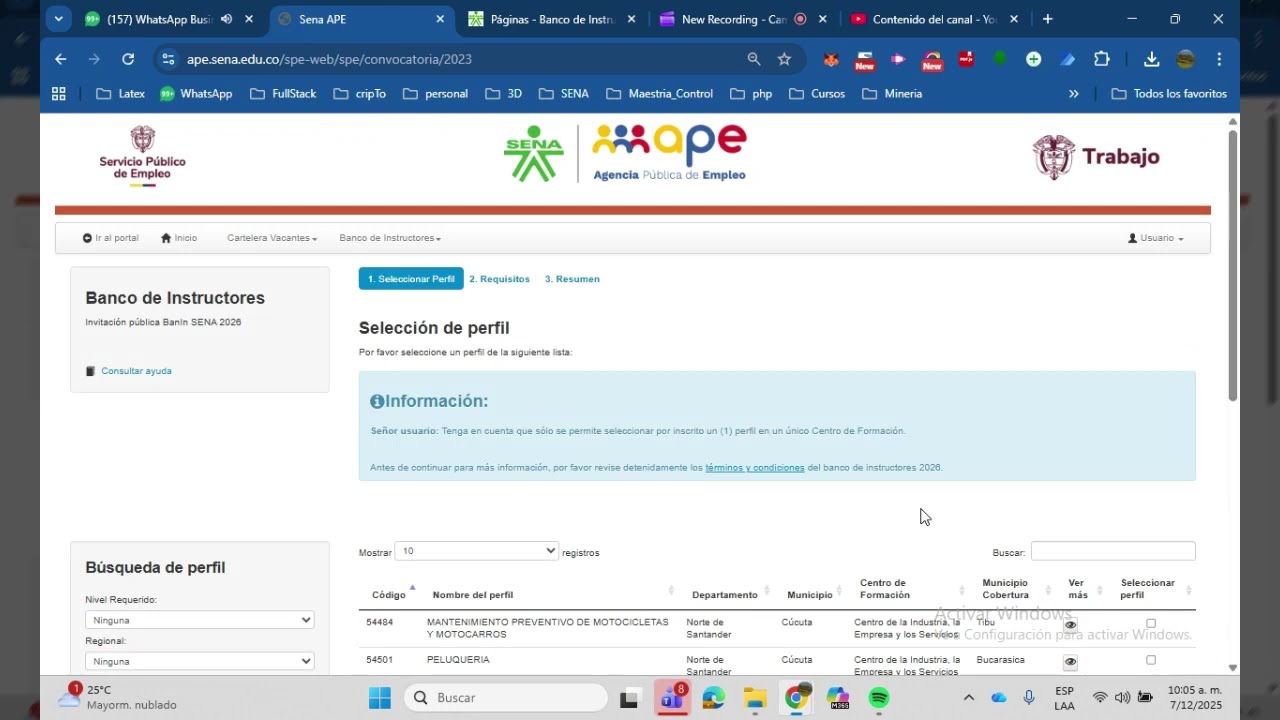Viewport: 1280px width, 720px height.
Task: View more details for PELUQUERIA profile
Action: tap(1070, 662)
